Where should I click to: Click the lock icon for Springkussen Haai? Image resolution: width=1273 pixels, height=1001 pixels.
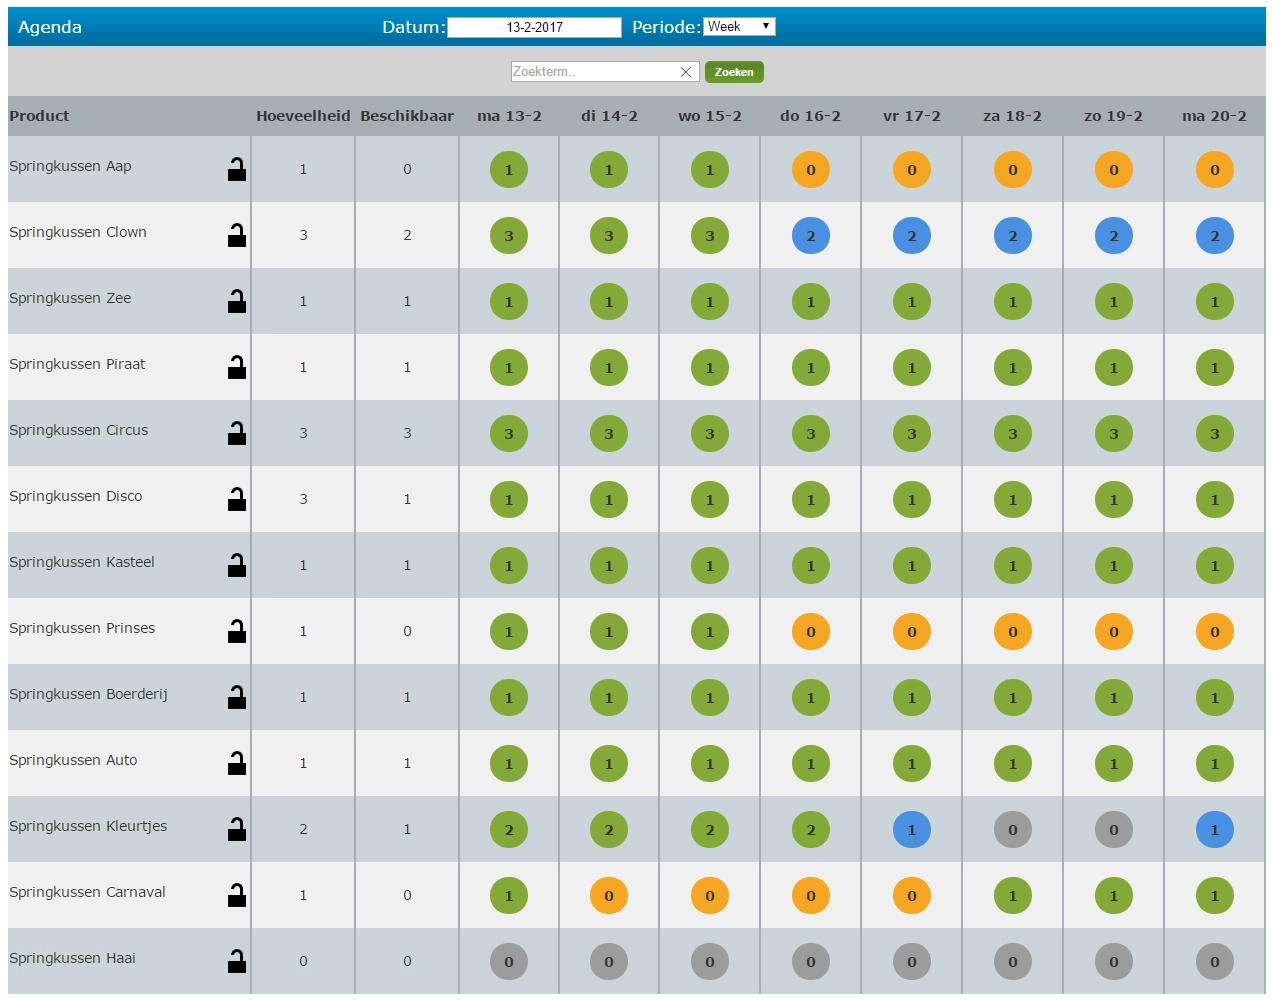click(x=236, y=961)
